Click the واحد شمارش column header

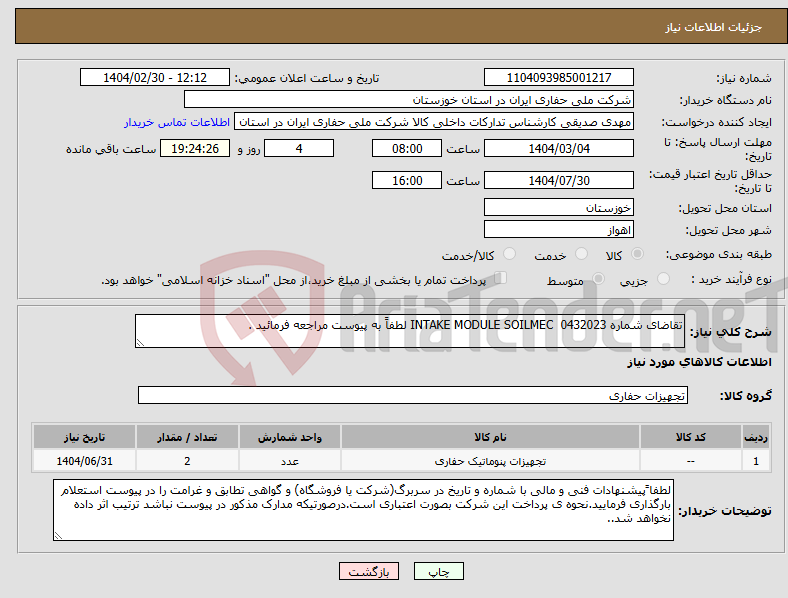(290, 437)
